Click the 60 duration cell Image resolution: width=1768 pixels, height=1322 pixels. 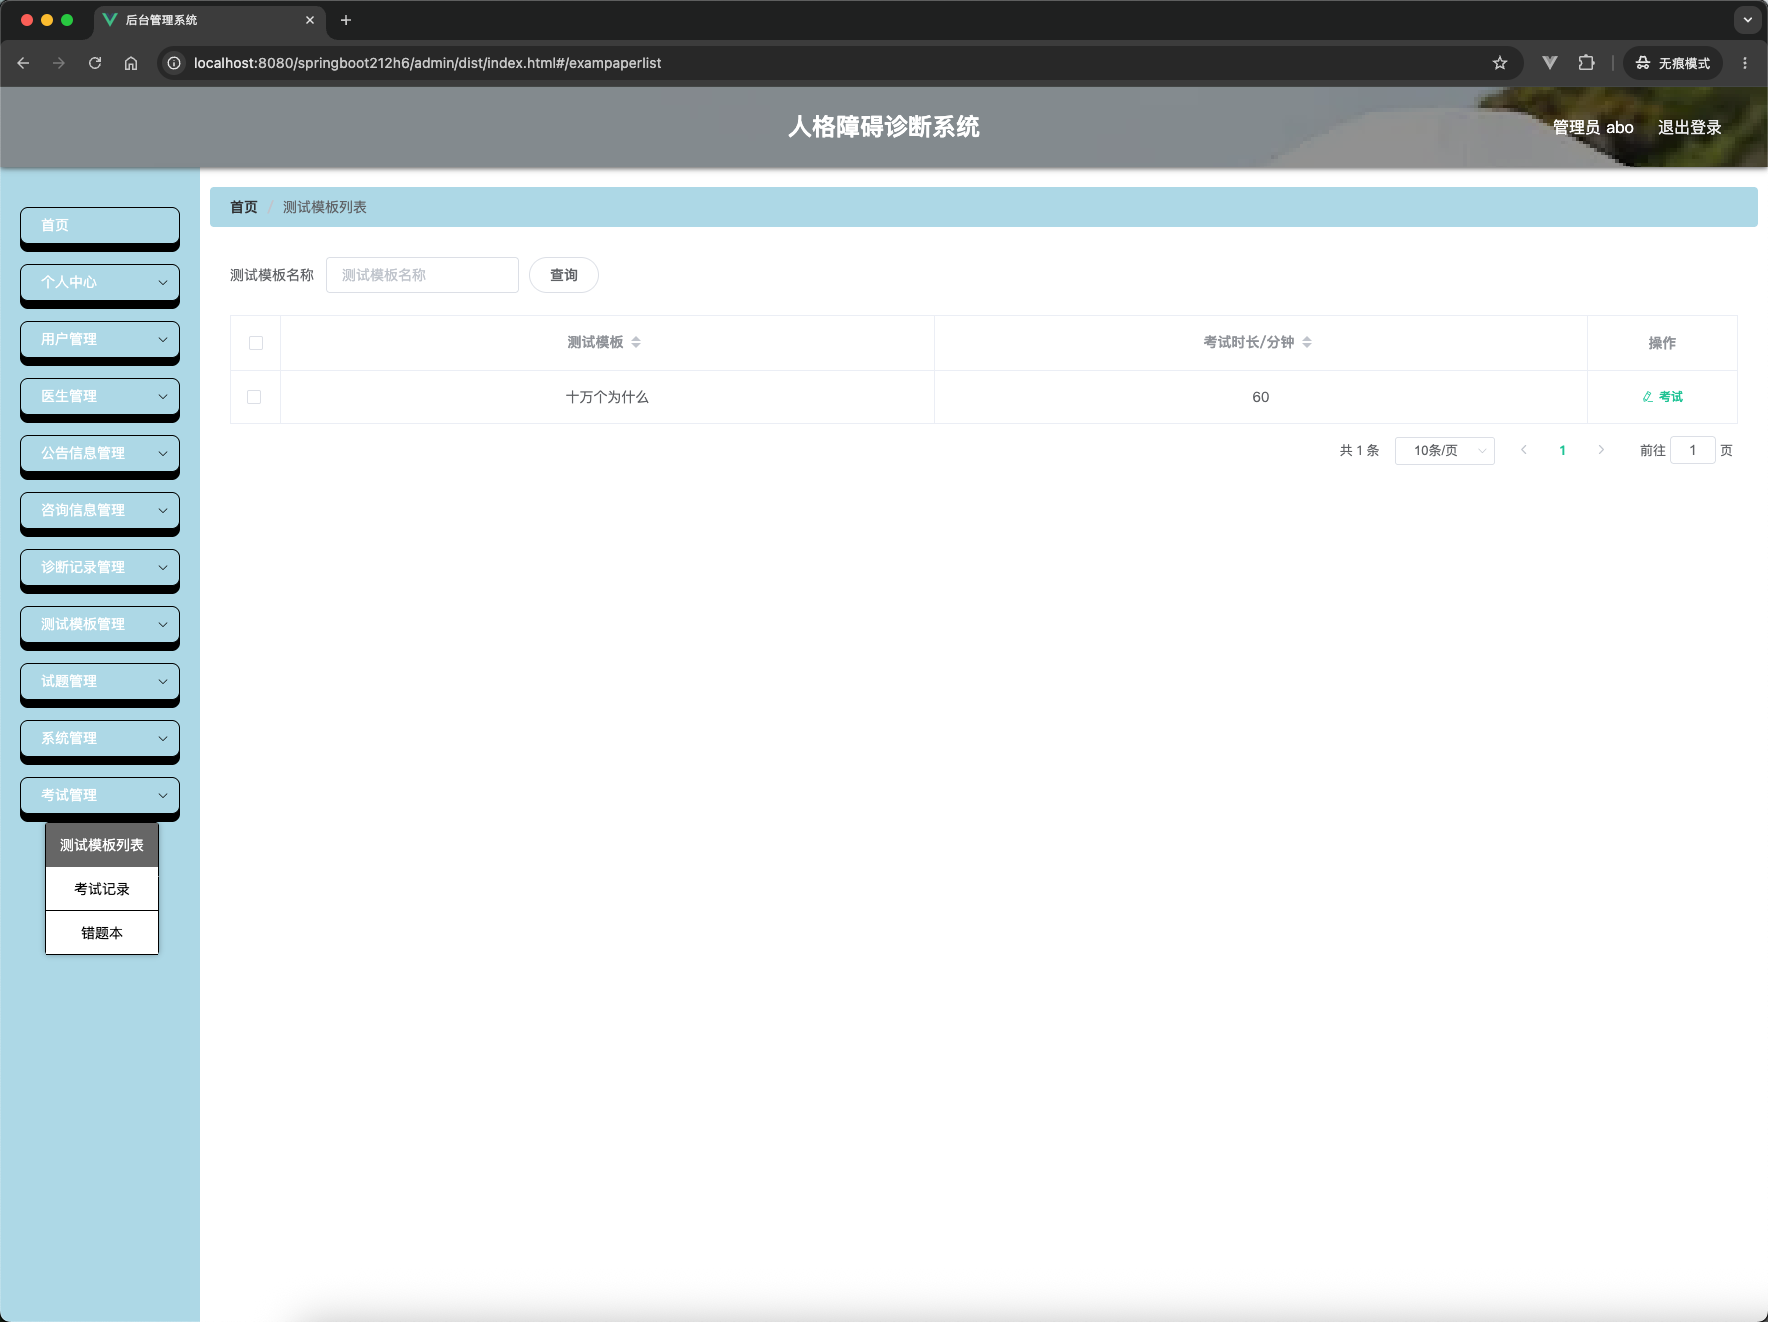pos(1260,397)
